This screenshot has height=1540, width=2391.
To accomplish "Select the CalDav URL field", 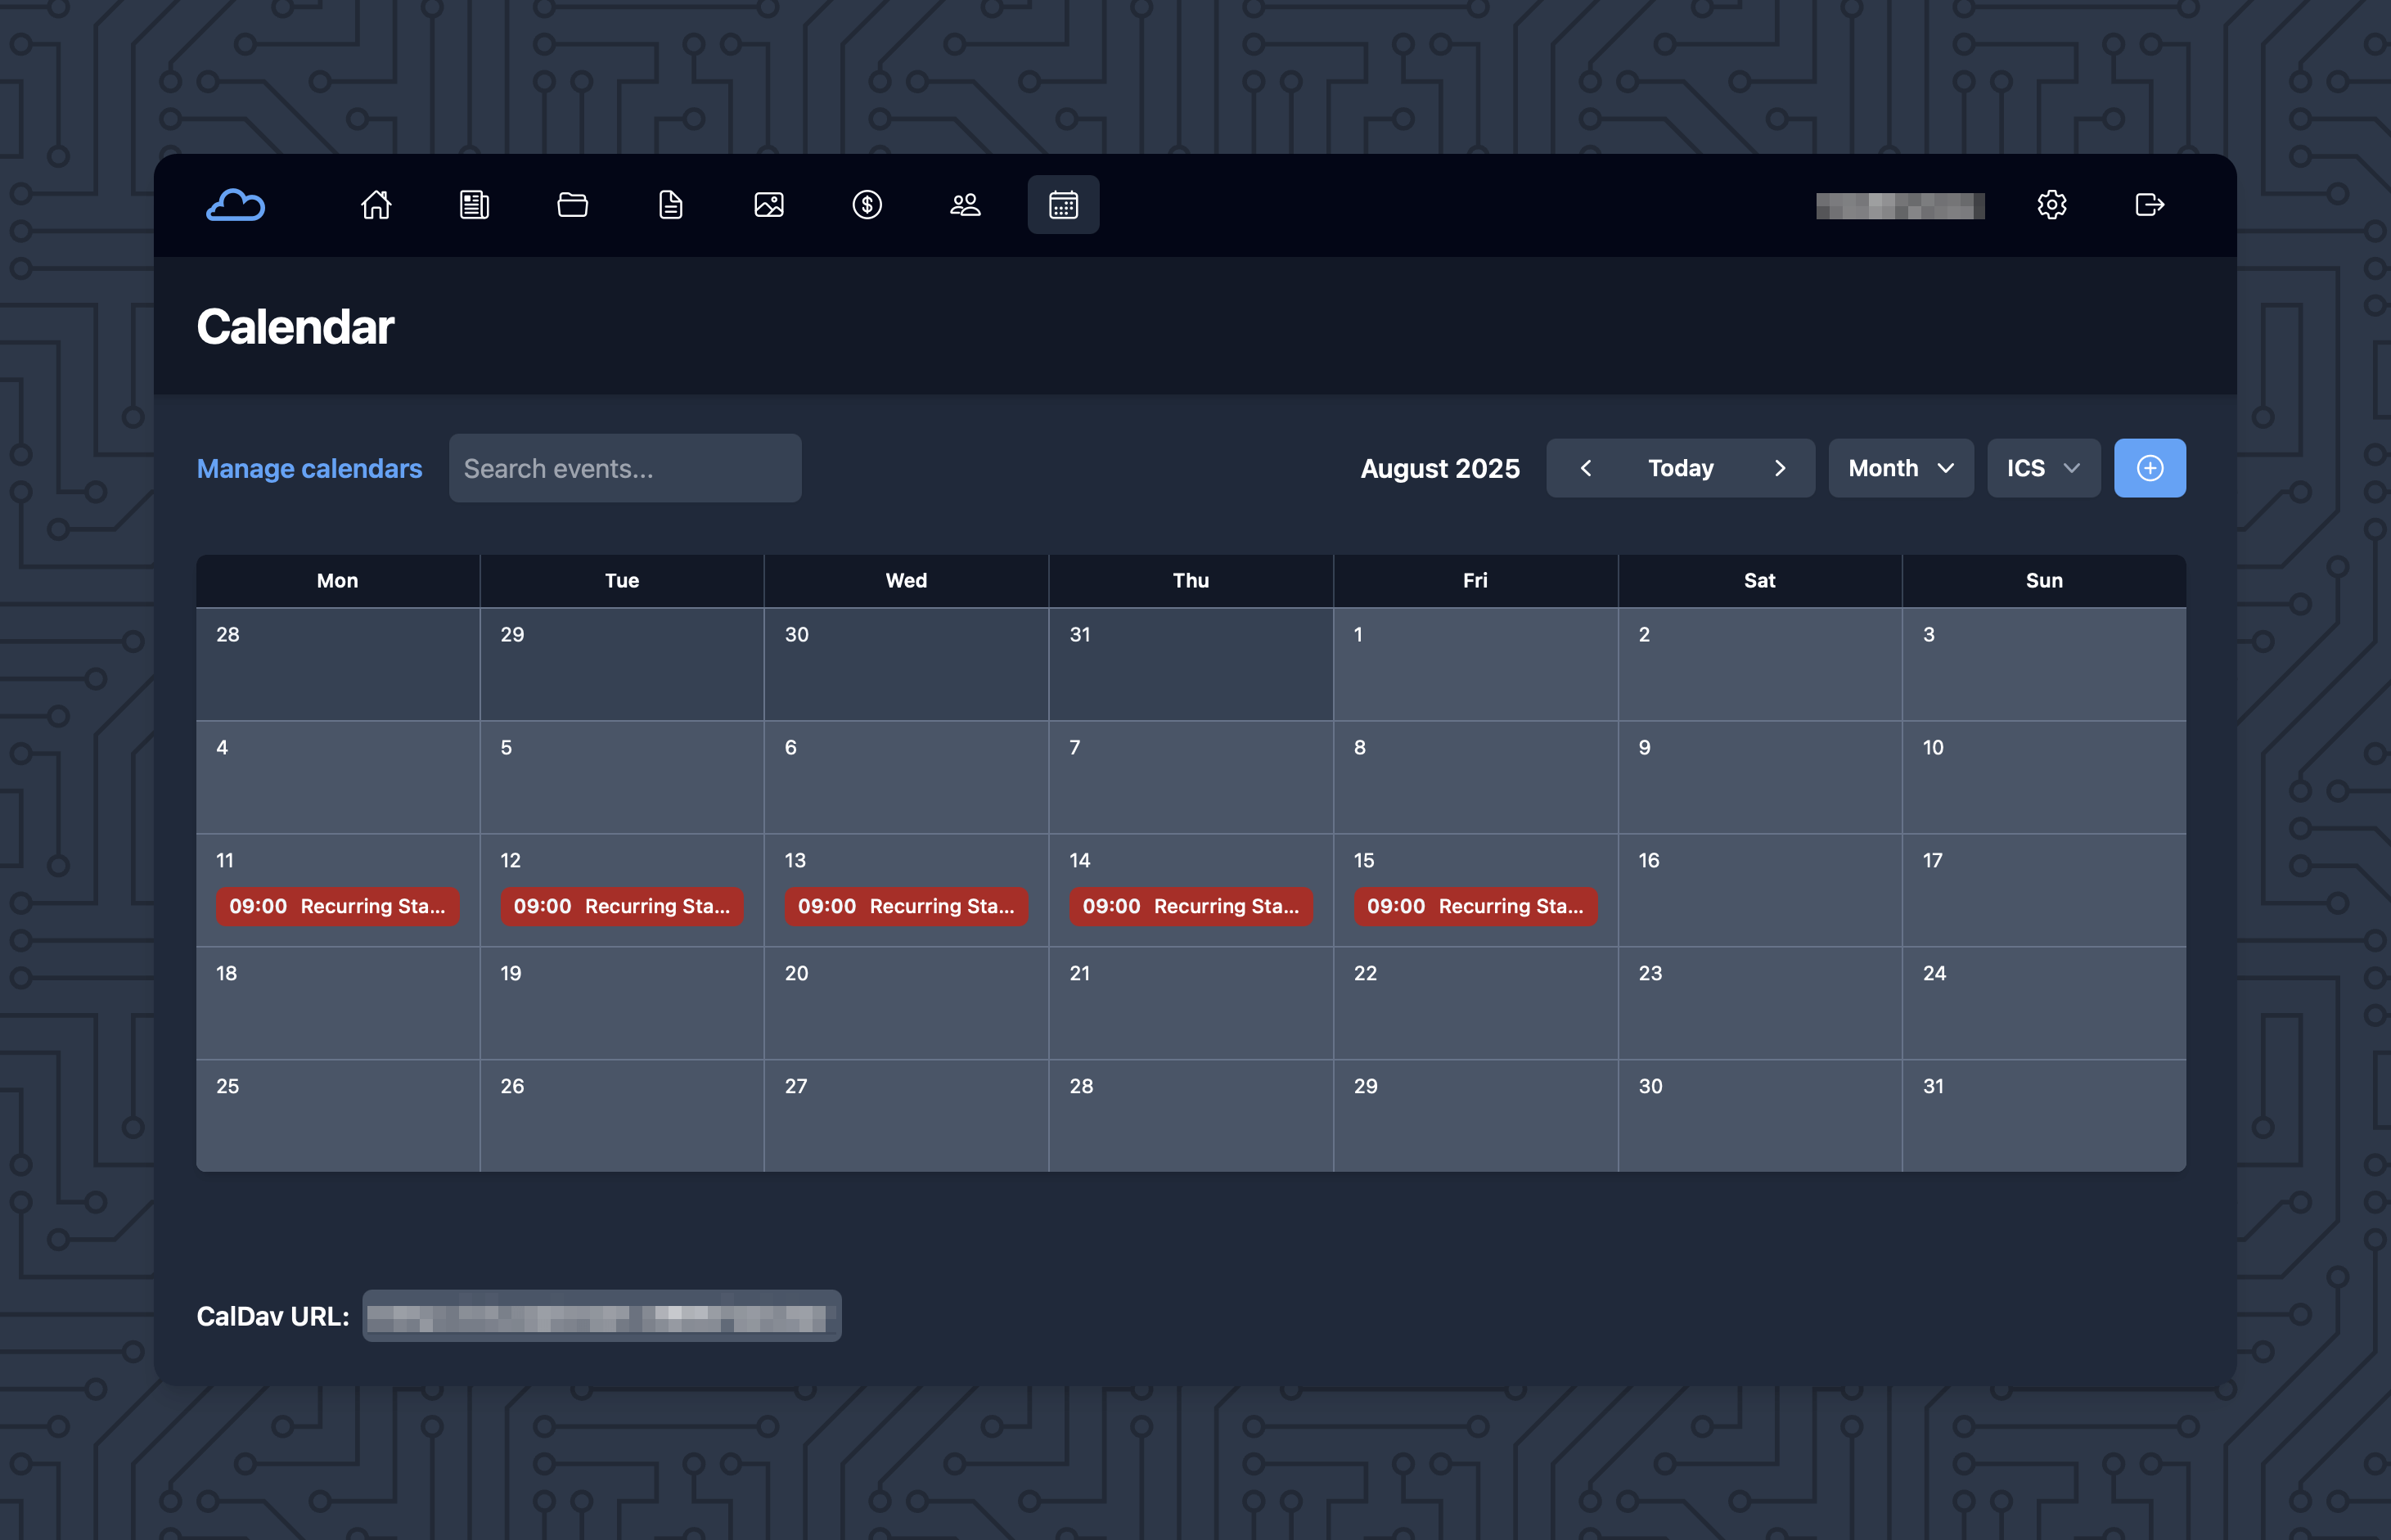I will tap(601, 1316).
